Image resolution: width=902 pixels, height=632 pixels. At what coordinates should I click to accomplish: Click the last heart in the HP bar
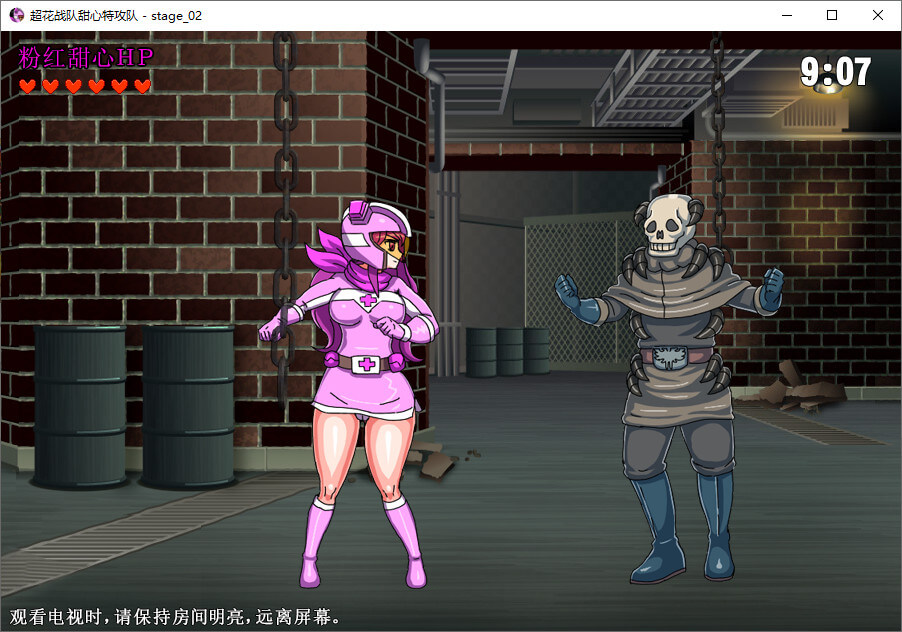(x=142, y=86)
